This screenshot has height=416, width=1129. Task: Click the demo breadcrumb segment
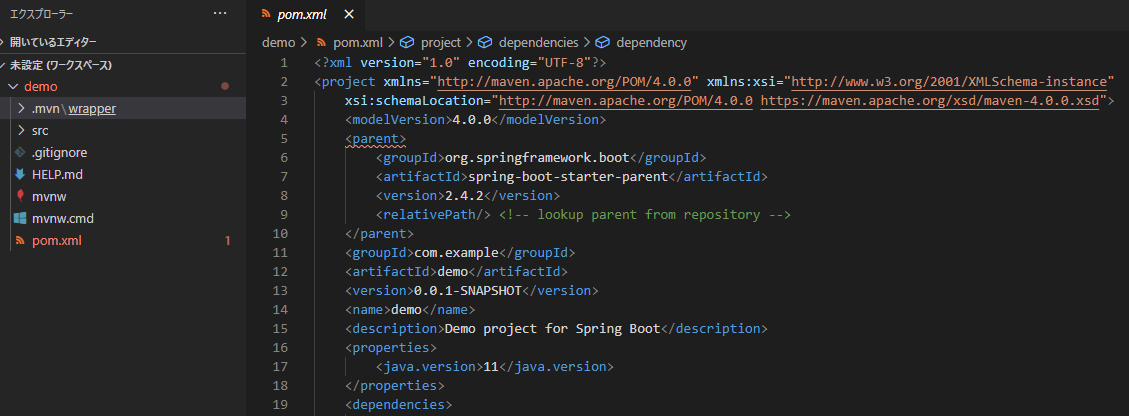tap(278, 43)
